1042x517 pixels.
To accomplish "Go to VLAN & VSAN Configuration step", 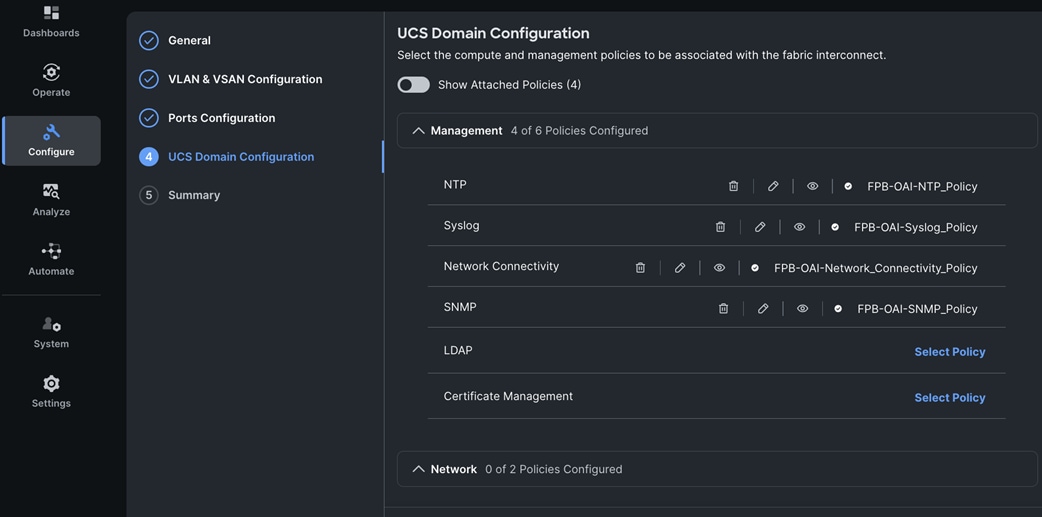I will tap(245, 79).
